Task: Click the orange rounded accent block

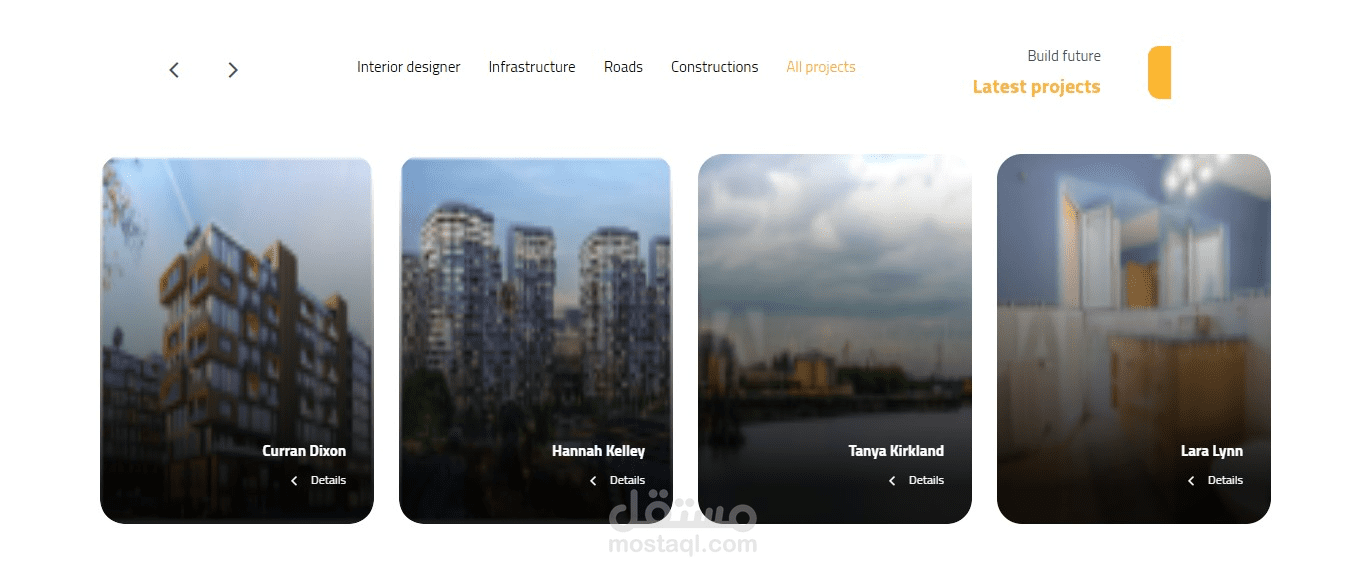Action: (x=1159, y=72)
